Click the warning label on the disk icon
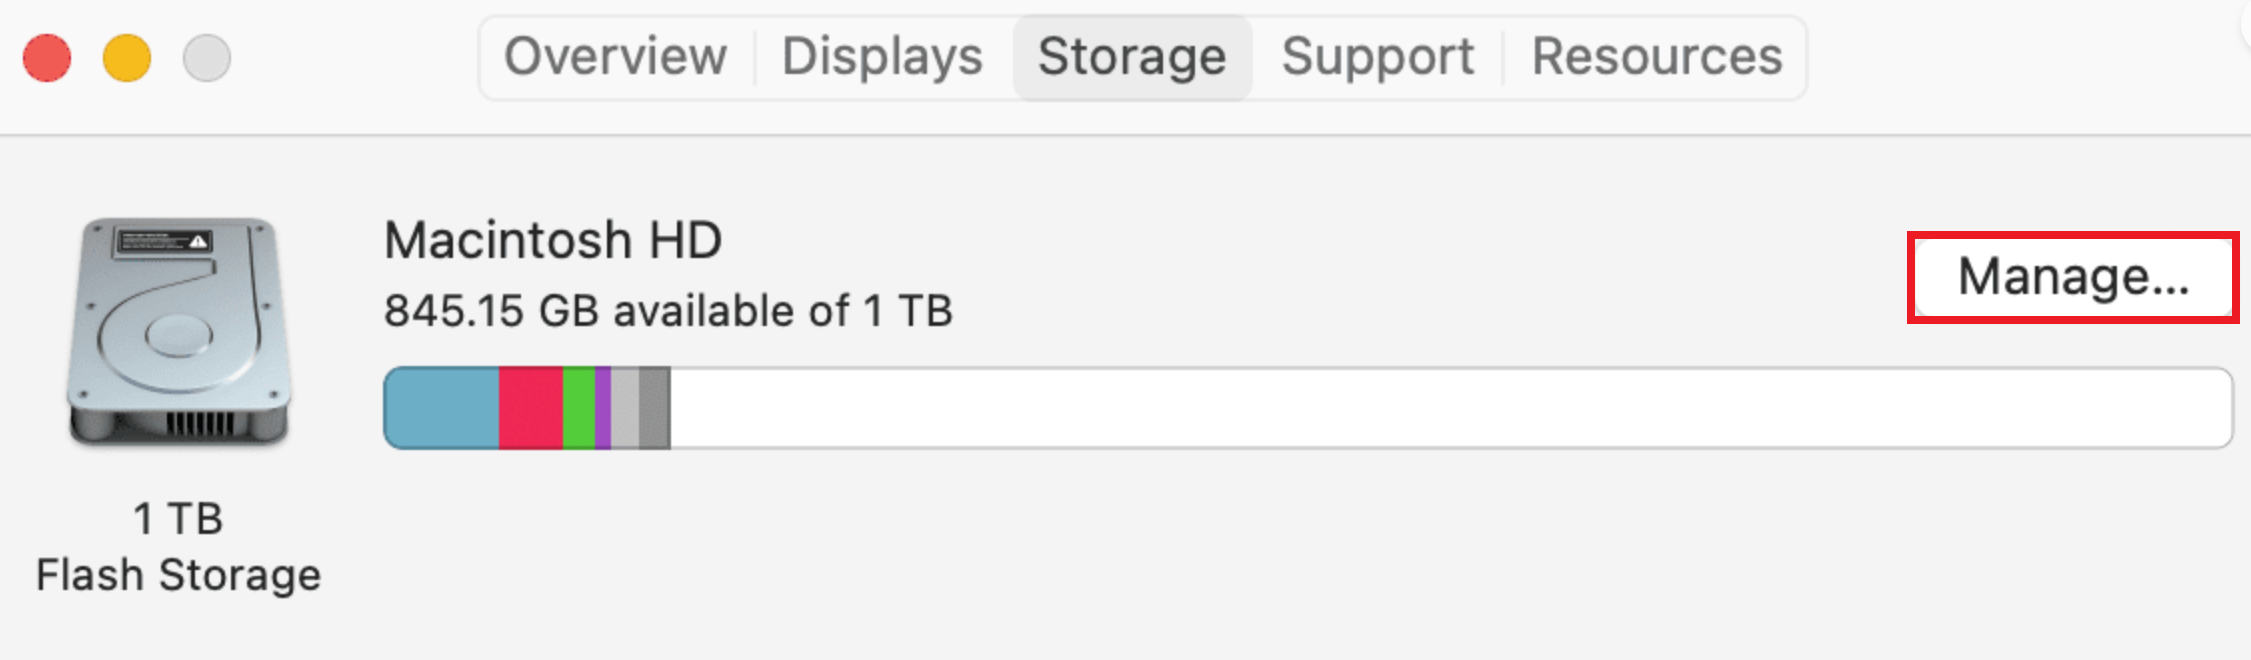The height and width of the screenshot is (660, 2251). tap(165, 240)
